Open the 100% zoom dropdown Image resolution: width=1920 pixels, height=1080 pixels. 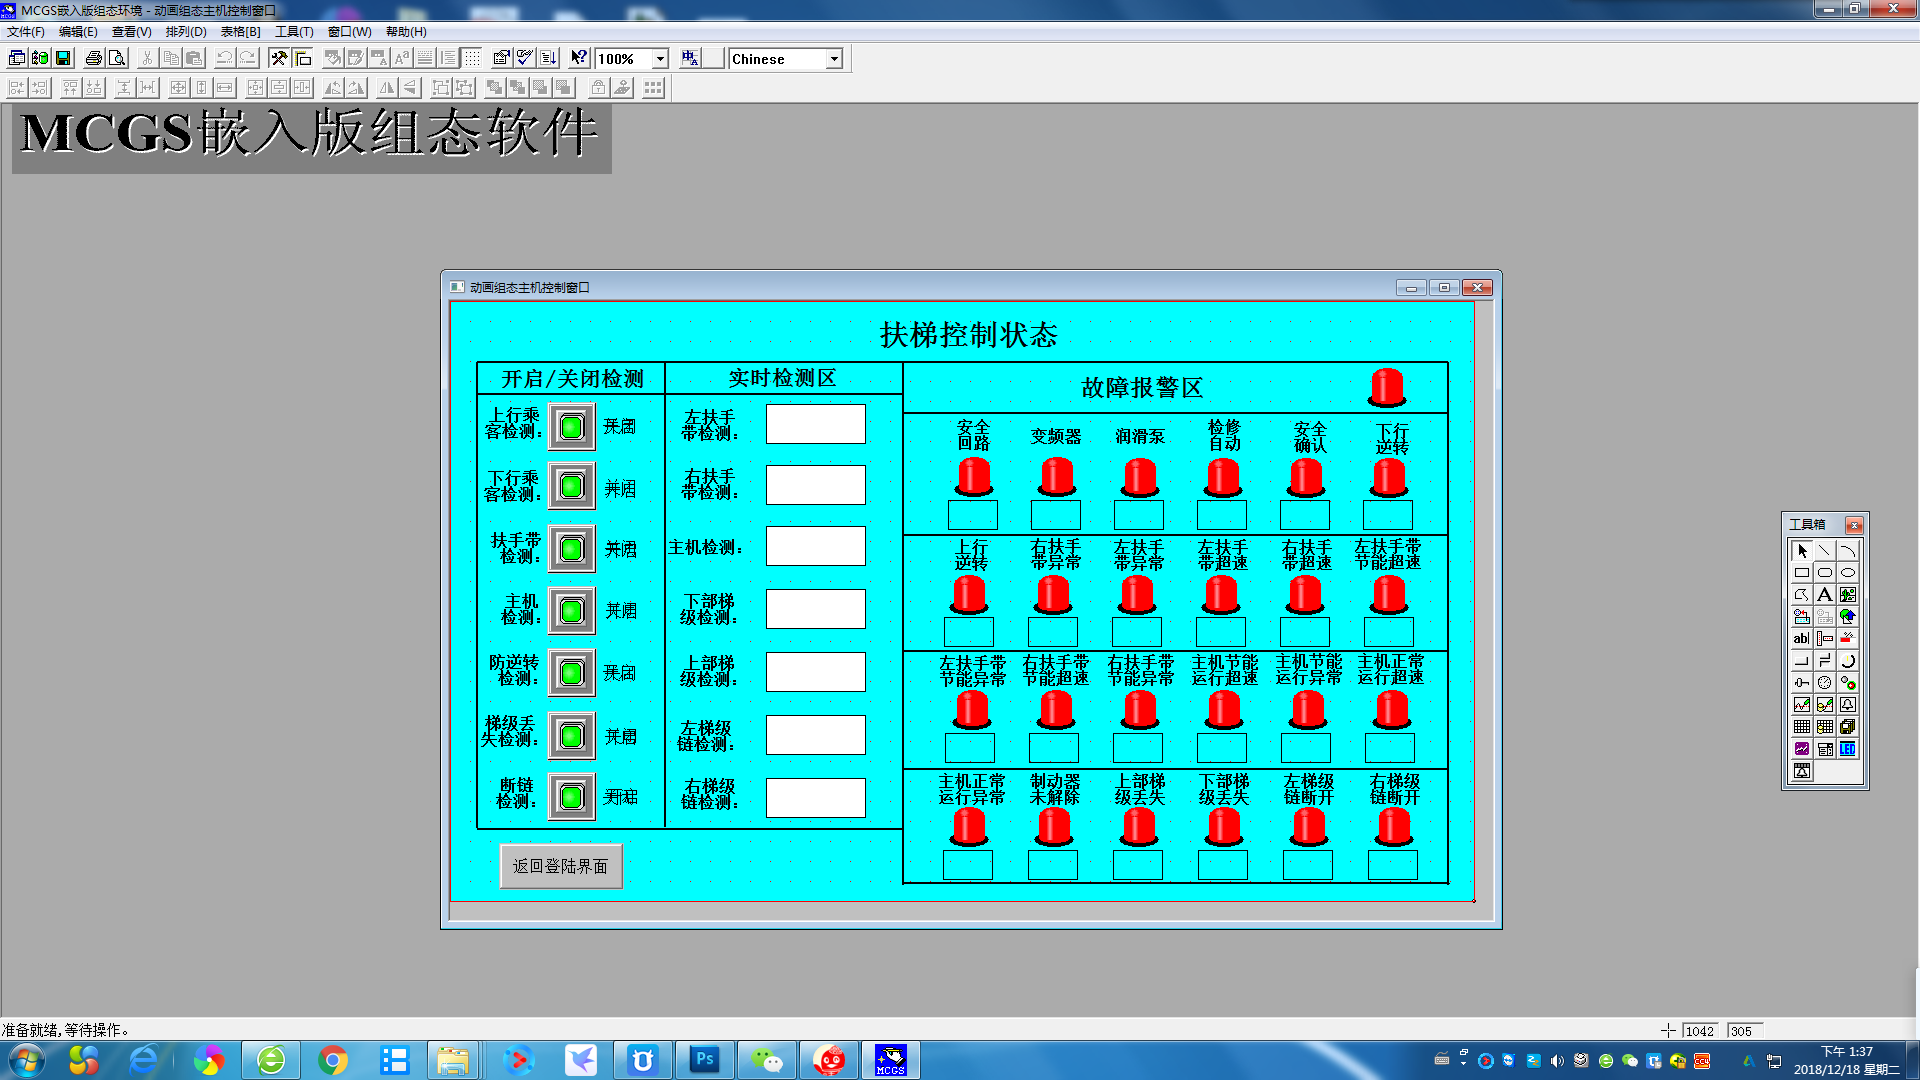pyautogui.click(x=660, y=59)
